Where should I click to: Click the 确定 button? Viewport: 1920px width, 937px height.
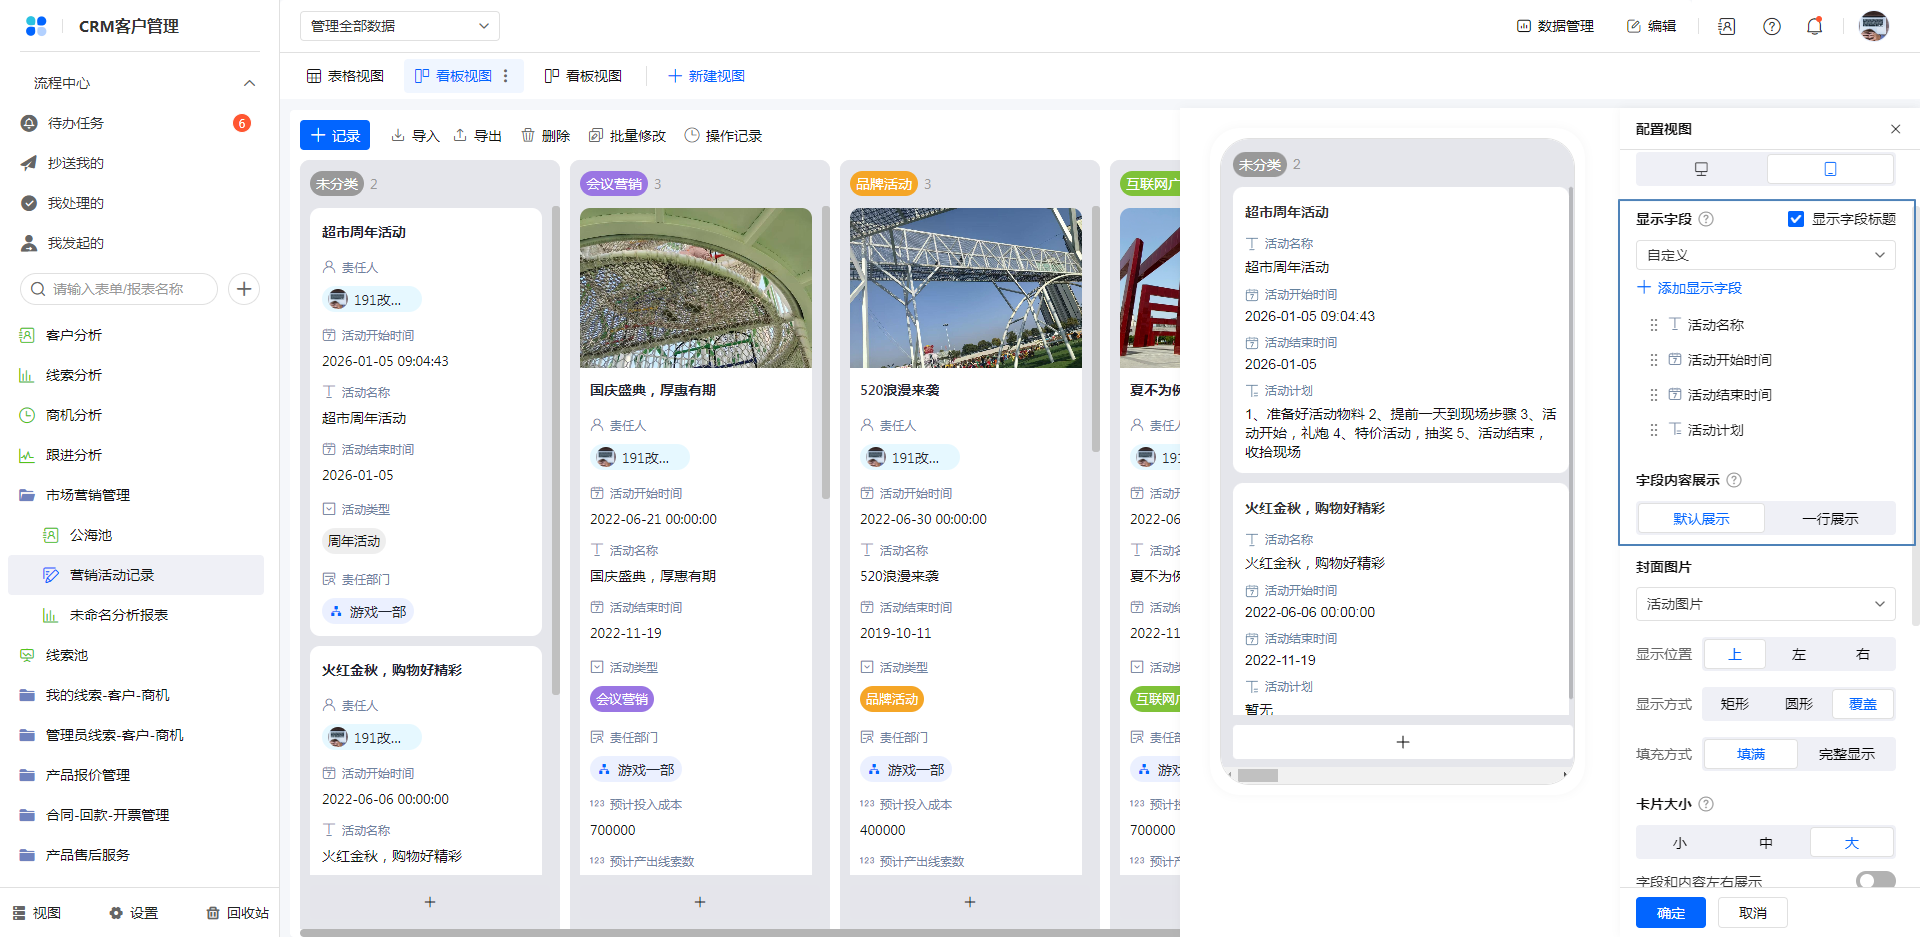[1670, 913]
